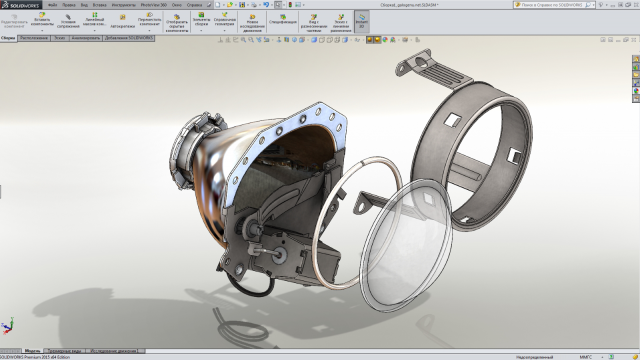Screen dimensions: 640x360
Task: Open the Вид menu
Action: click(x=84, y=5)
